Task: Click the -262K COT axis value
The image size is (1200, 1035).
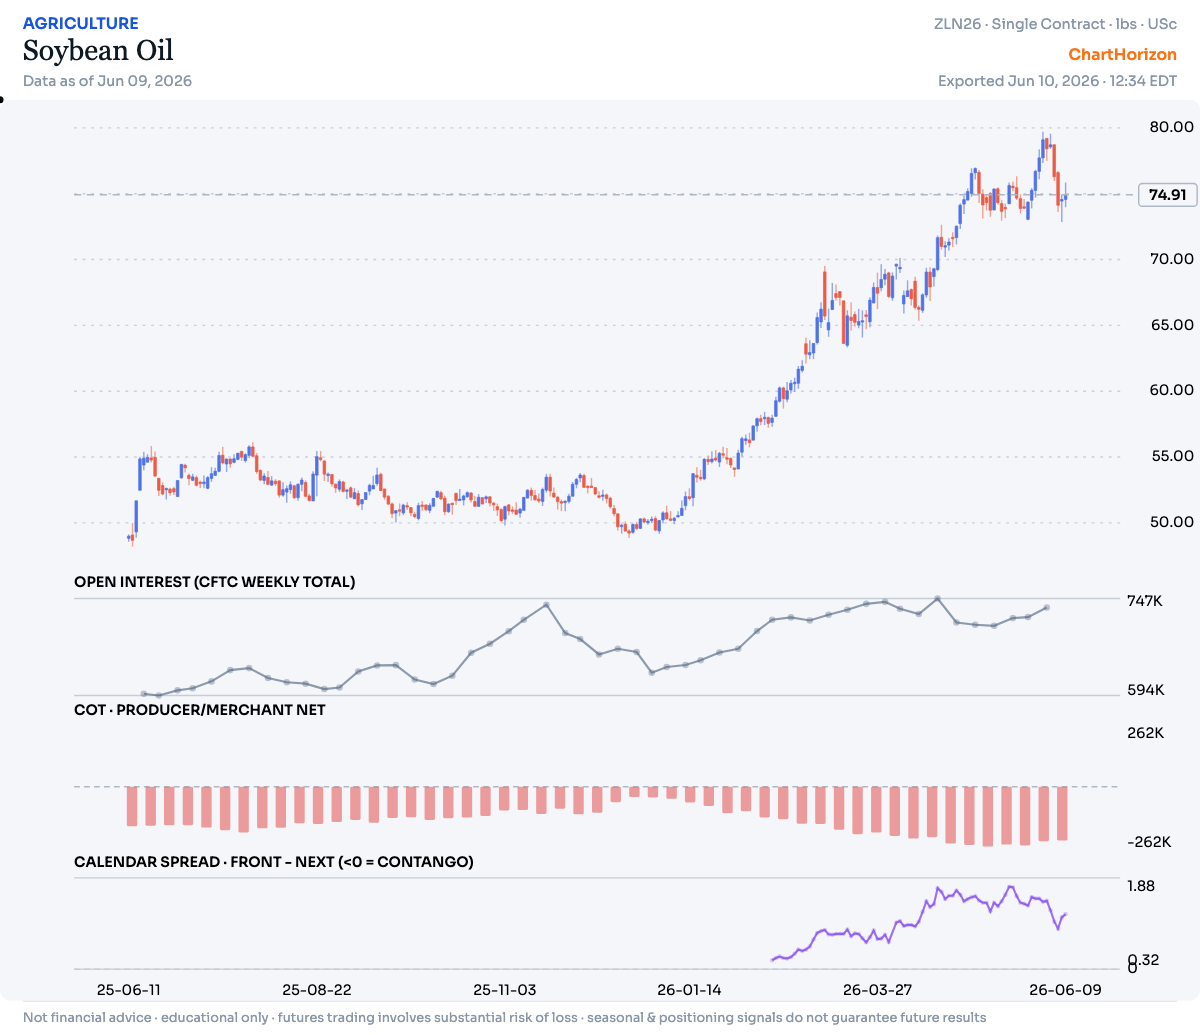Action: coord(1148,842)
